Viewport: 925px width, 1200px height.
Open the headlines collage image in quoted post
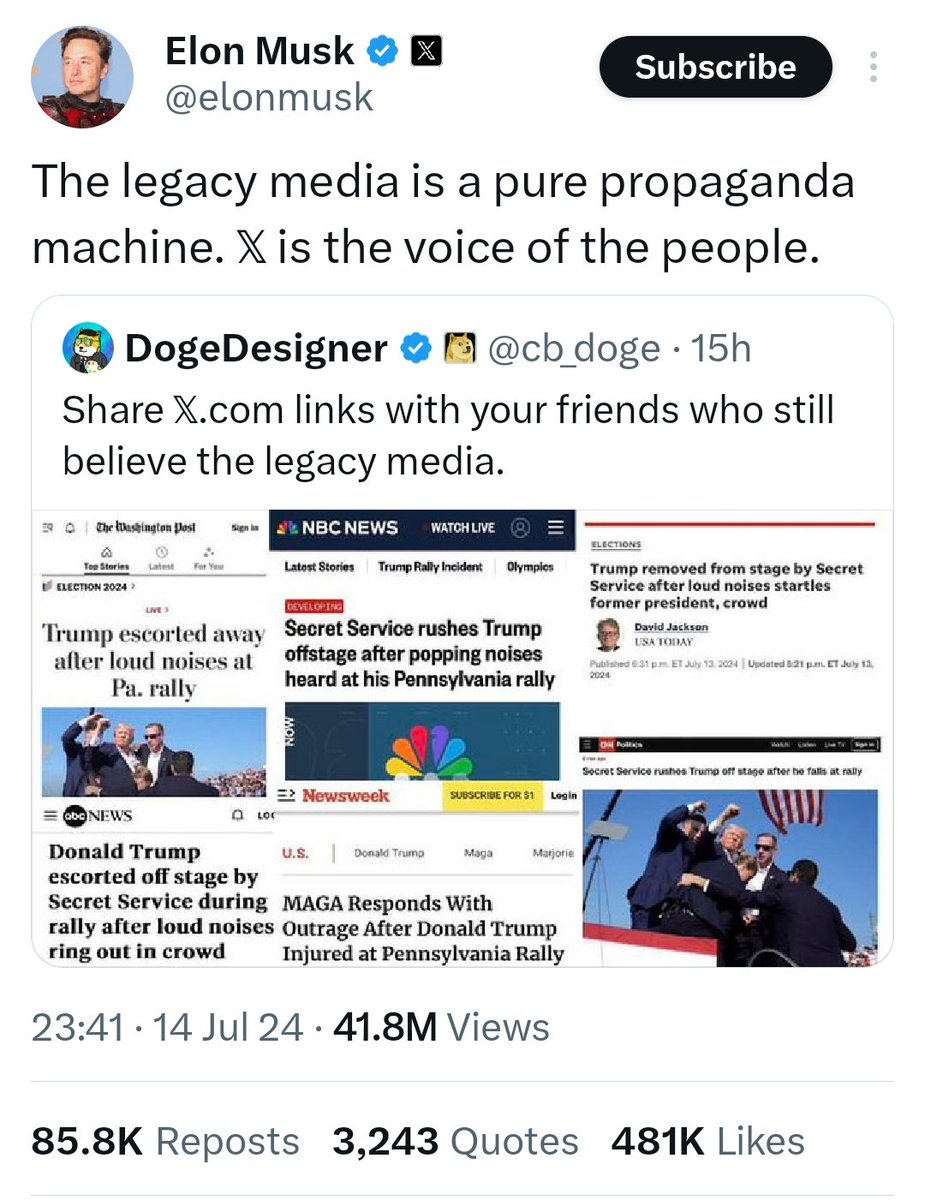(x=462, y=735)
